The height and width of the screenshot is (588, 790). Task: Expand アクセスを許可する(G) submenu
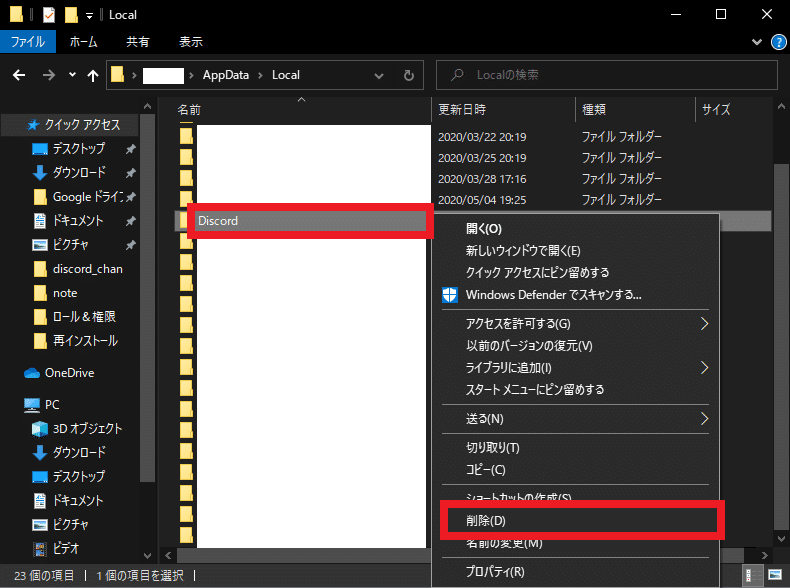[x=575, y=323]
